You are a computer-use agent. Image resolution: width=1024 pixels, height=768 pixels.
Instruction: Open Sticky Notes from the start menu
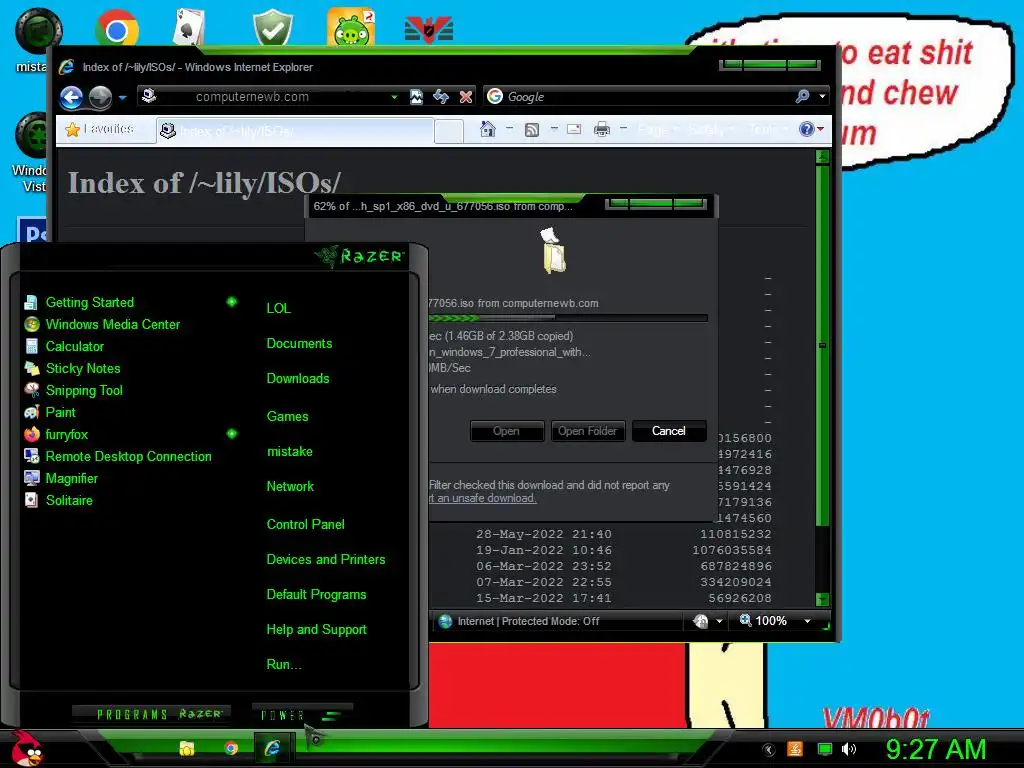[83, 368]
